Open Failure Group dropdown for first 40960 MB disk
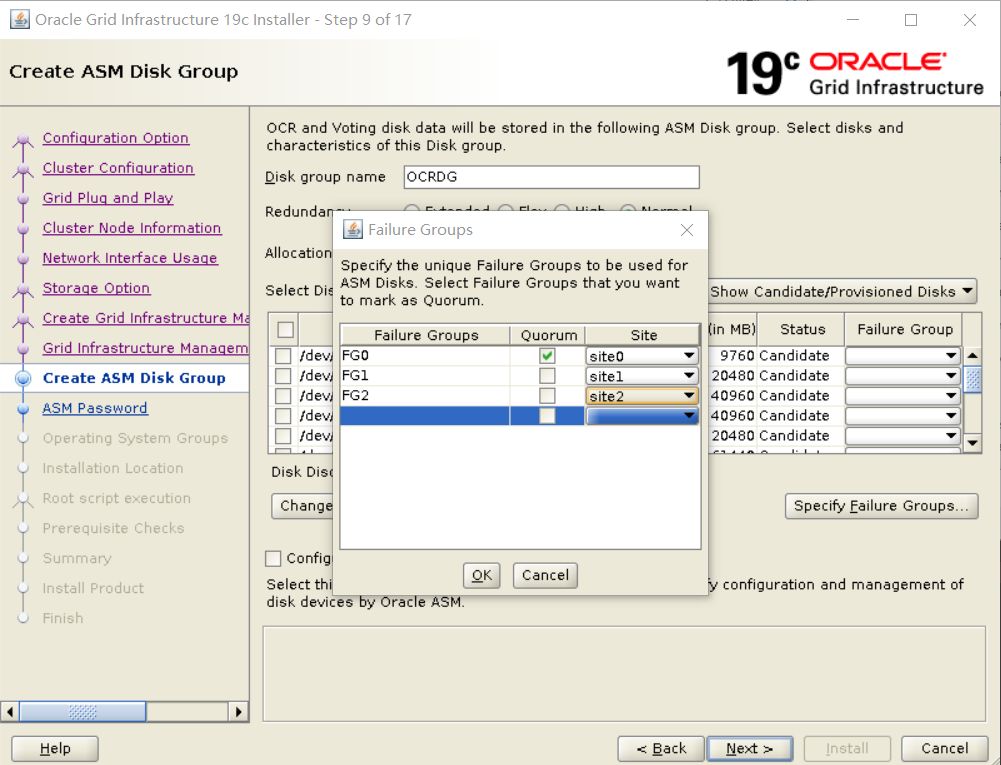This screenshot has height=765, width=1001. 903,396
